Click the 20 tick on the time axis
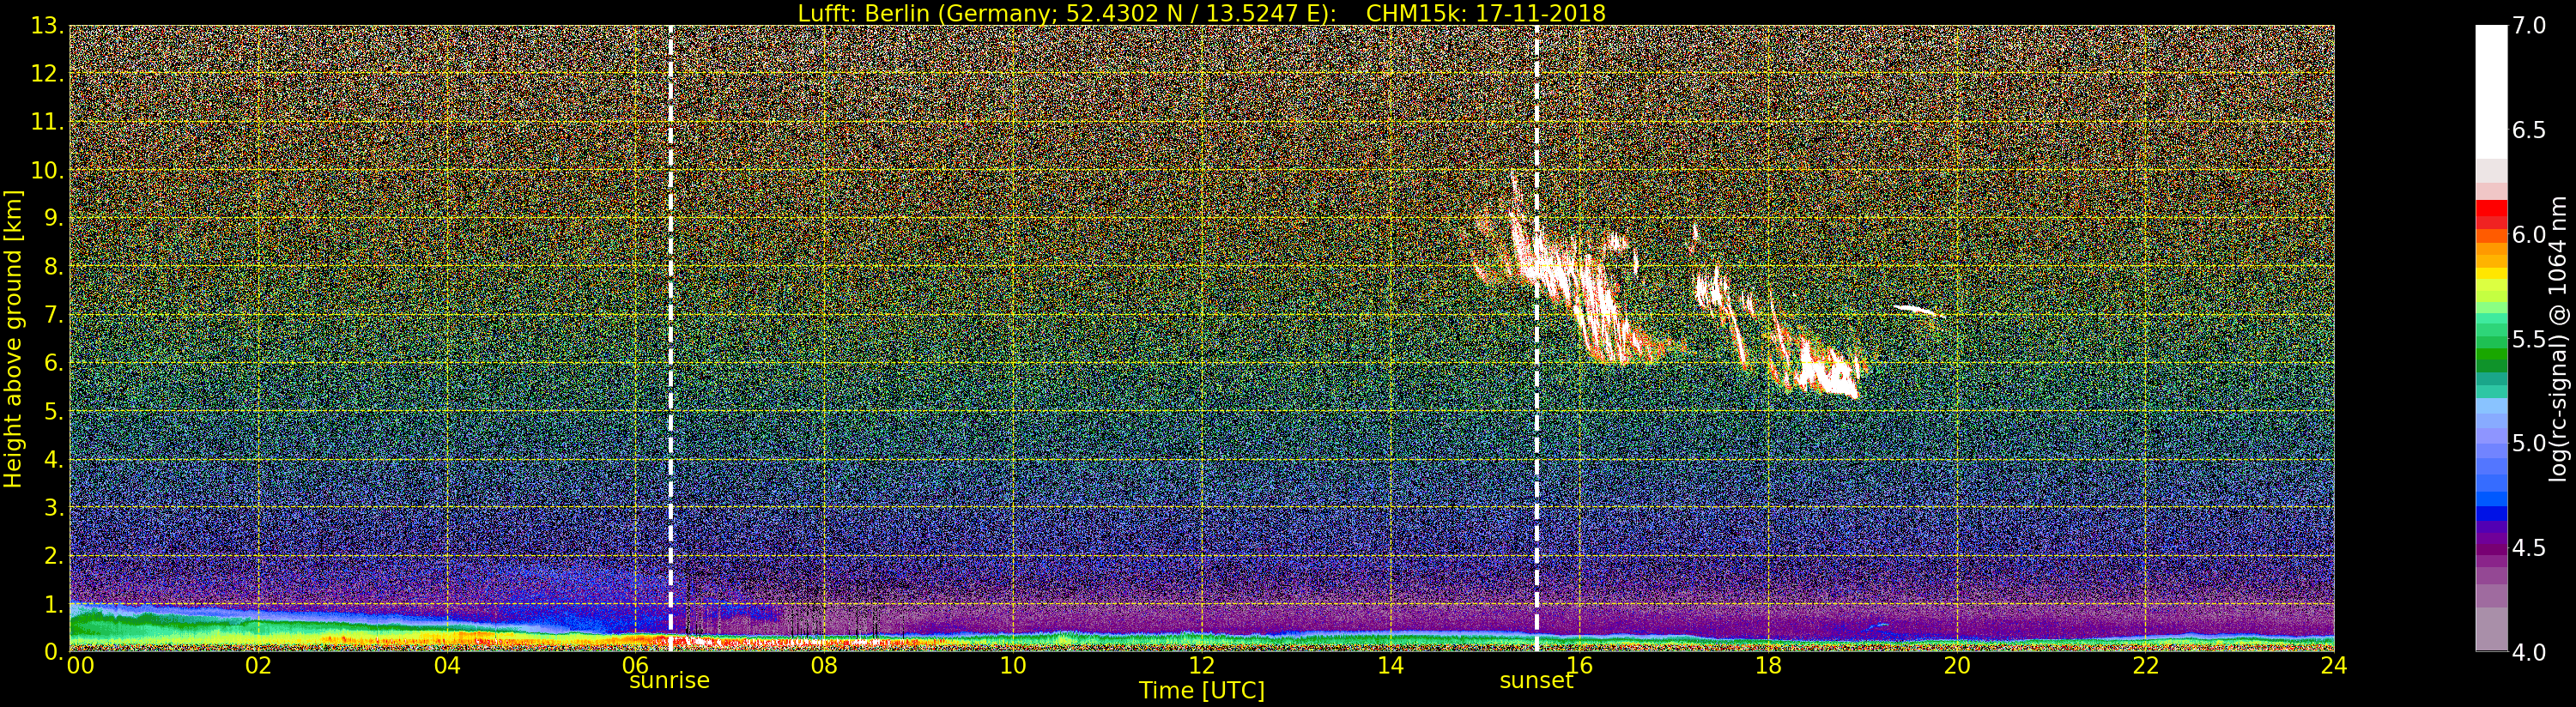Image resolution: width=2576 pixels, height=707 pixels. pos(1956,665)
